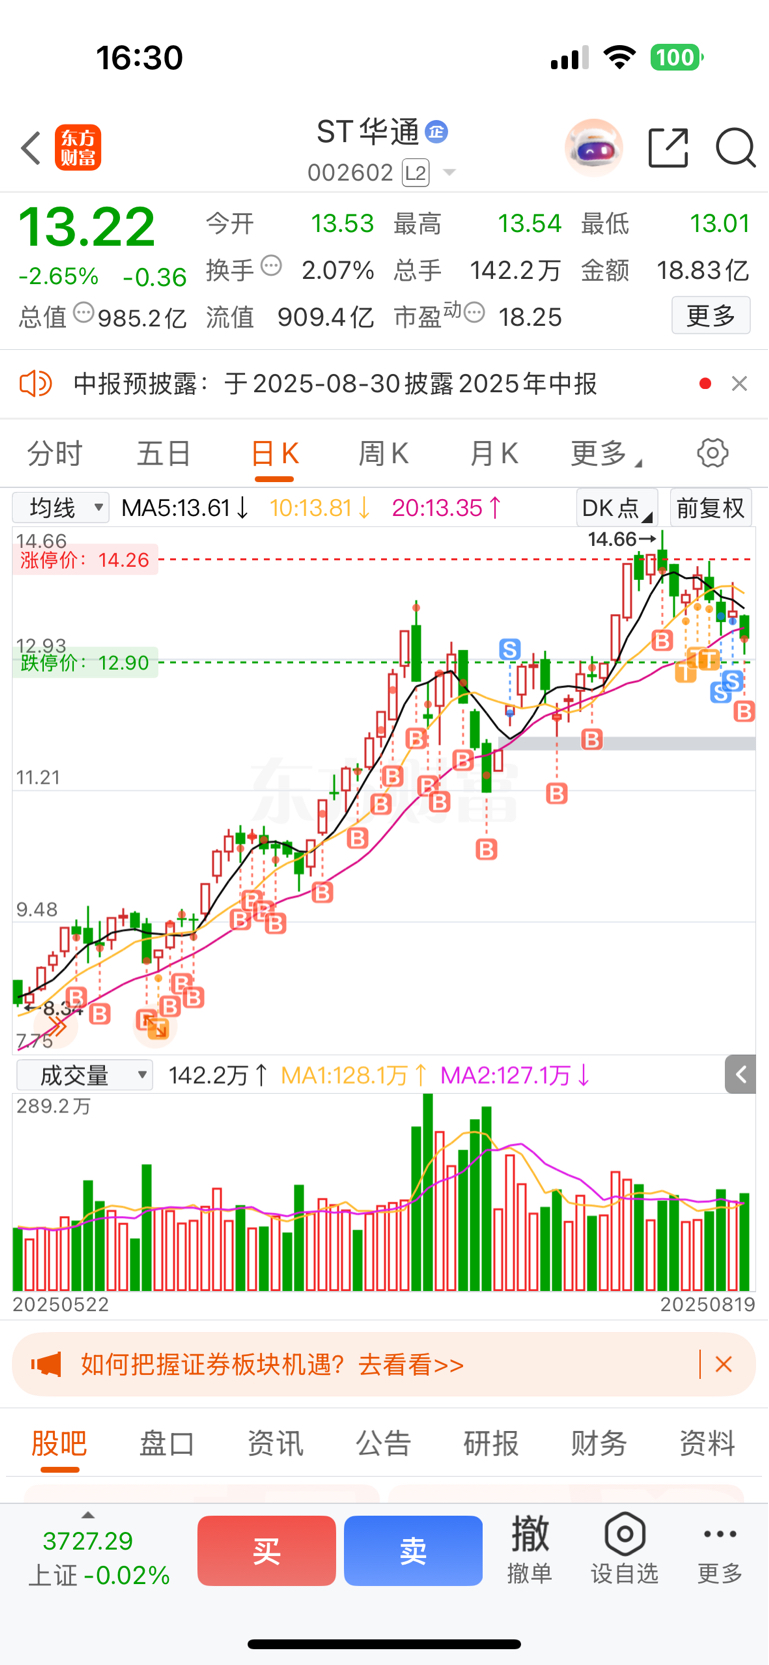The image size is (769, 1665).
Task: Toggle the 前复权 adjustment button
Action: point(710,508)
